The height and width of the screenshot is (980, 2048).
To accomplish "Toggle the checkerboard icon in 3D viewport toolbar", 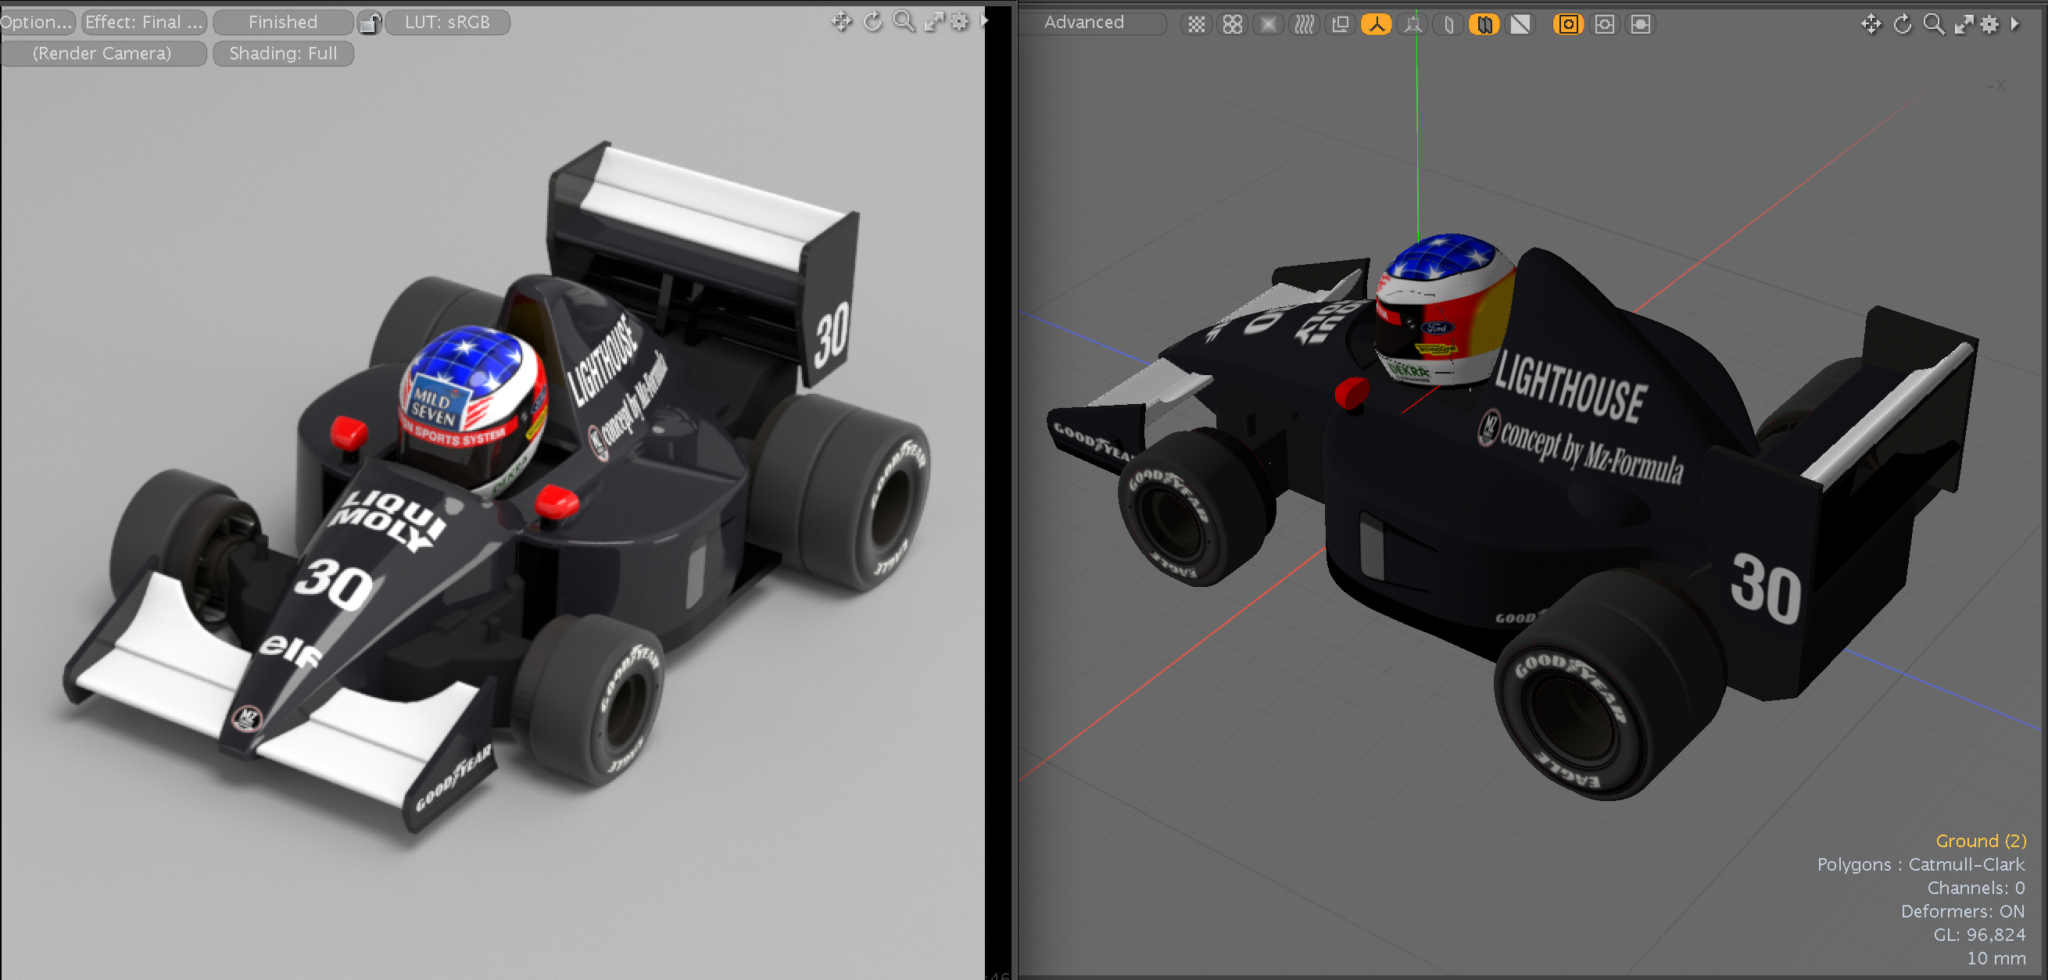I will (x=1196, y=24).
